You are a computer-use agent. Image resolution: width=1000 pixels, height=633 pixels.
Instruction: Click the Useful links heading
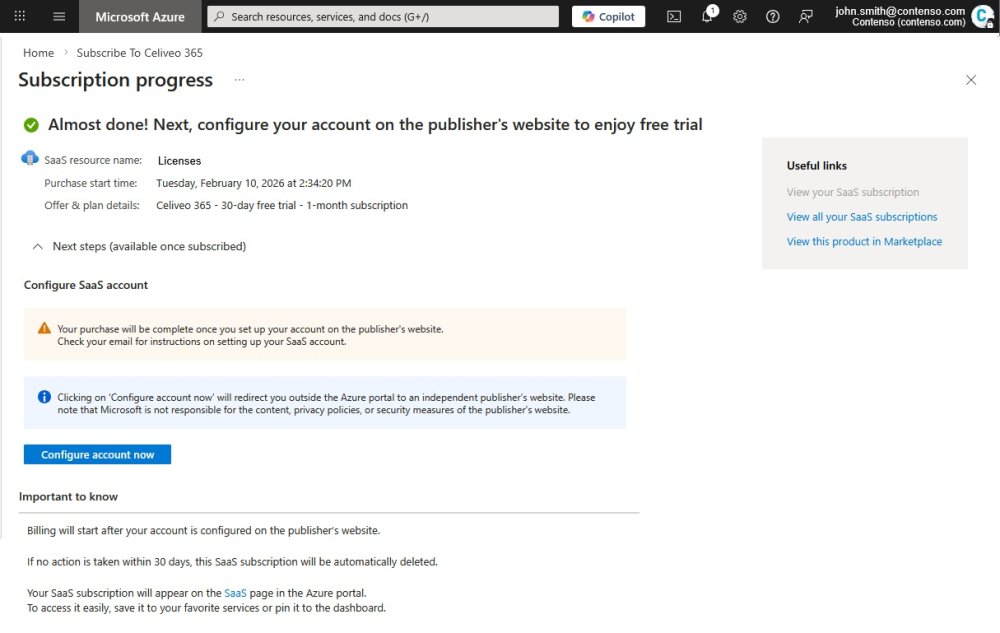coord(816,166)
